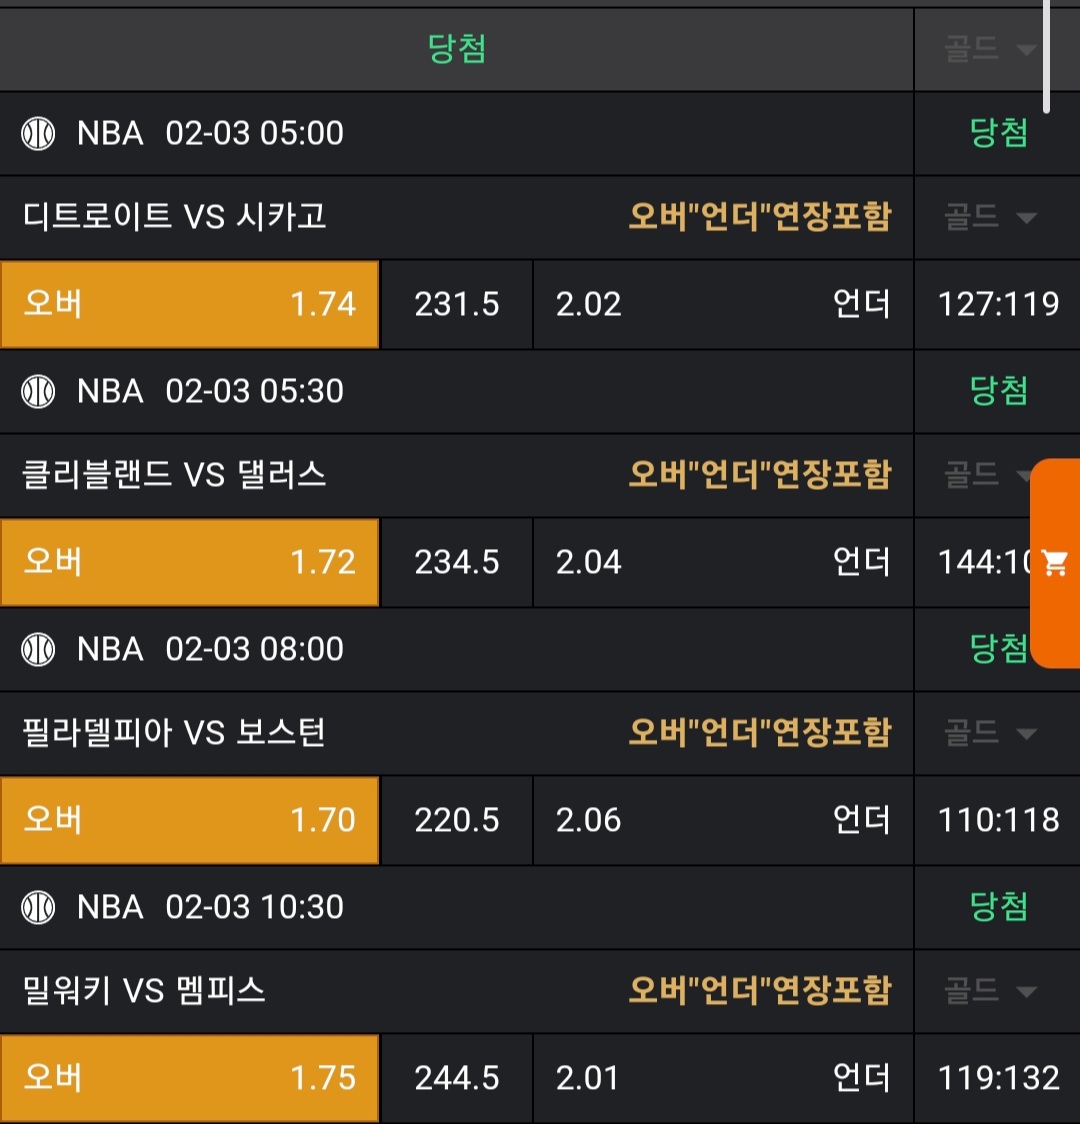The width and height of the screenshot is (1080, 1124).
Task: Select 오버 1.70 for 필라델피아 game
Action: [190, 820]
